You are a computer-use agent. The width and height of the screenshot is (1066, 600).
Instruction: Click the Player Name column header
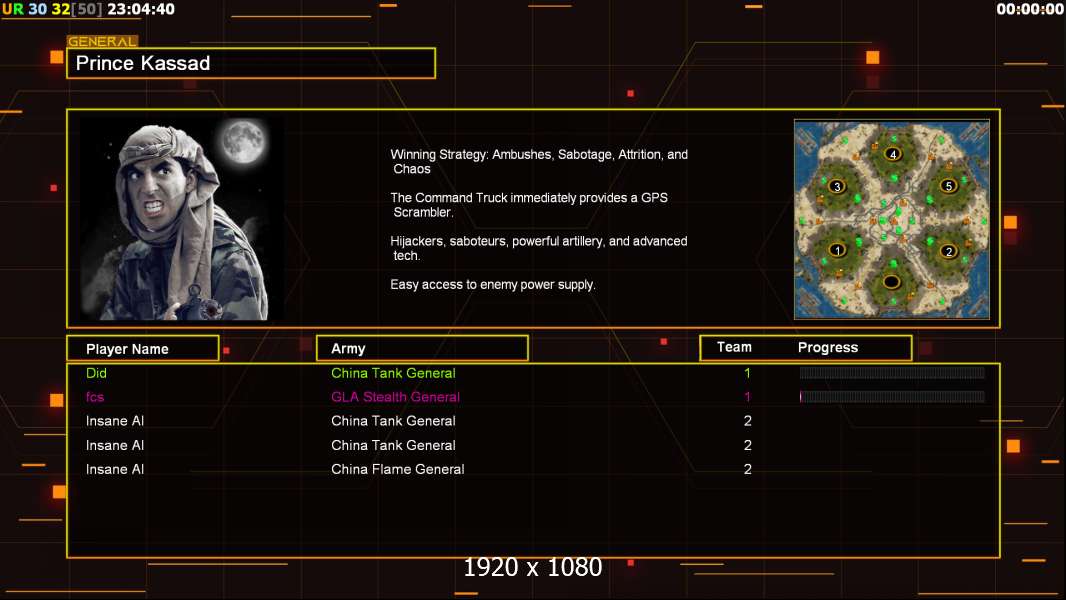pos(143,349)
